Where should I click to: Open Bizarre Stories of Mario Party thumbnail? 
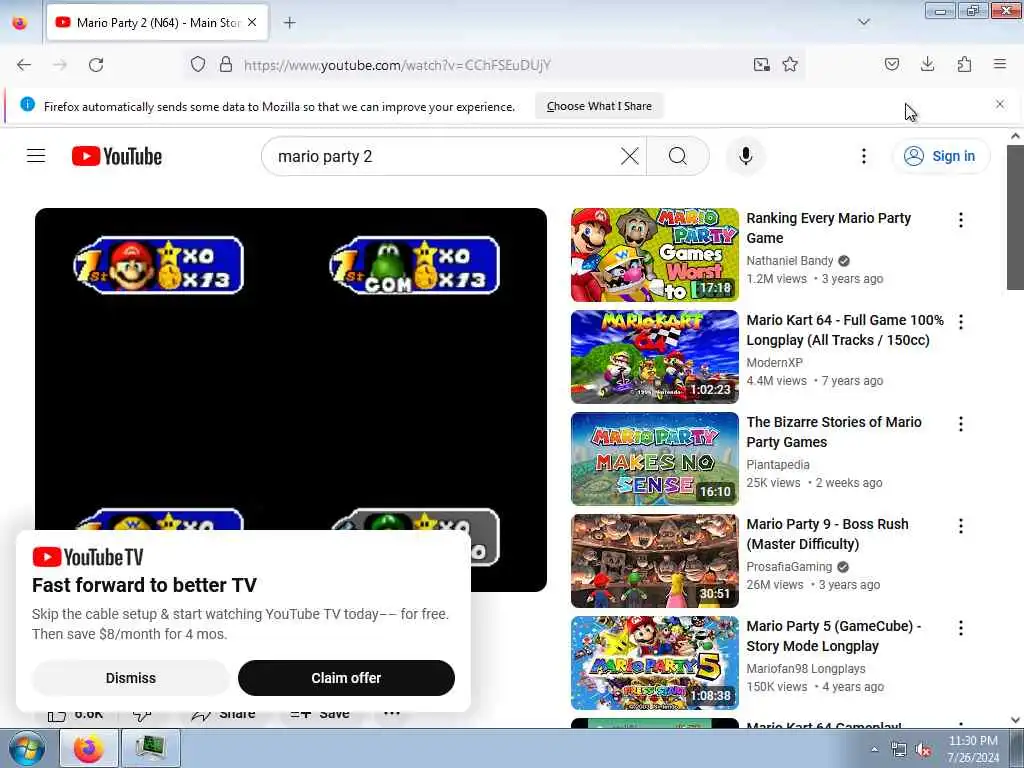coord(654,458)
